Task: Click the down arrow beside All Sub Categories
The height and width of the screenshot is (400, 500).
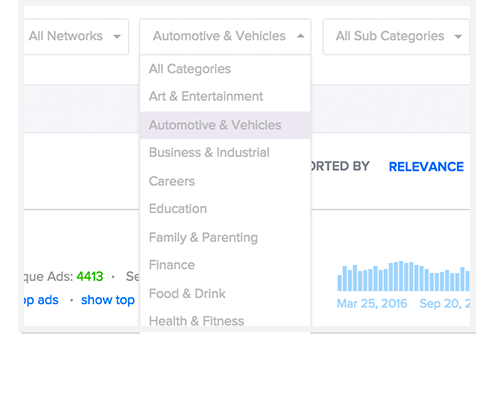Action: 458,36
